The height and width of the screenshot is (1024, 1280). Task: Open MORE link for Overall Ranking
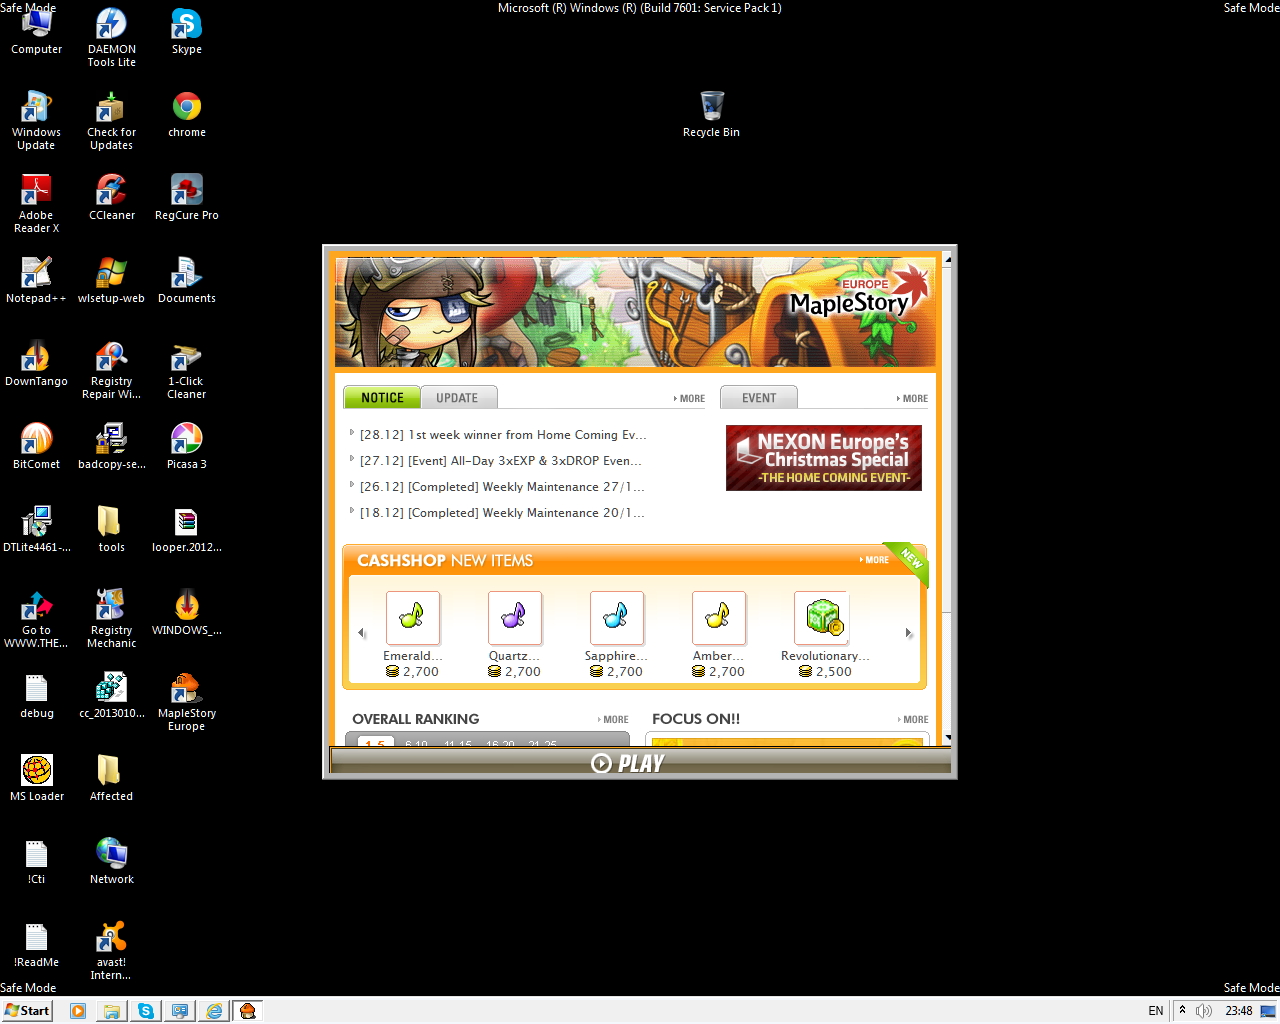click(x=613, y=719)
